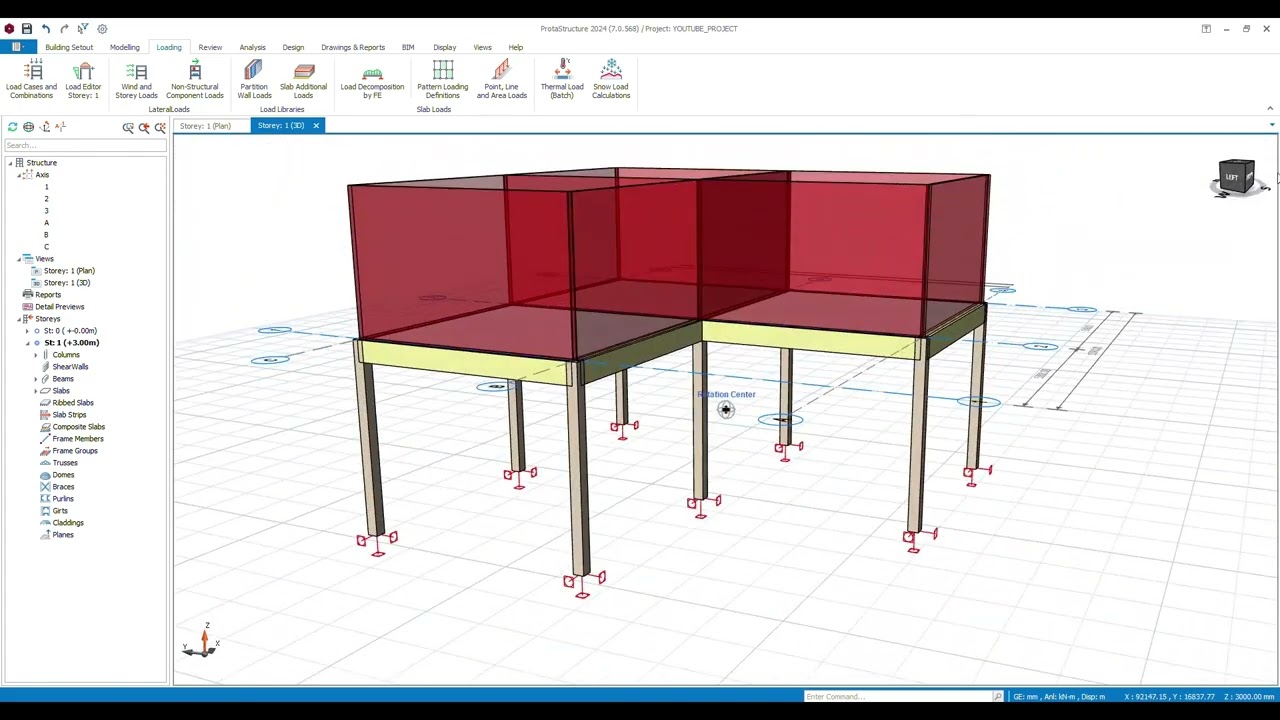Open Thermal Load (Batch) tool
Viewport: 1280px width, 720px height.
tap(562, 80)
